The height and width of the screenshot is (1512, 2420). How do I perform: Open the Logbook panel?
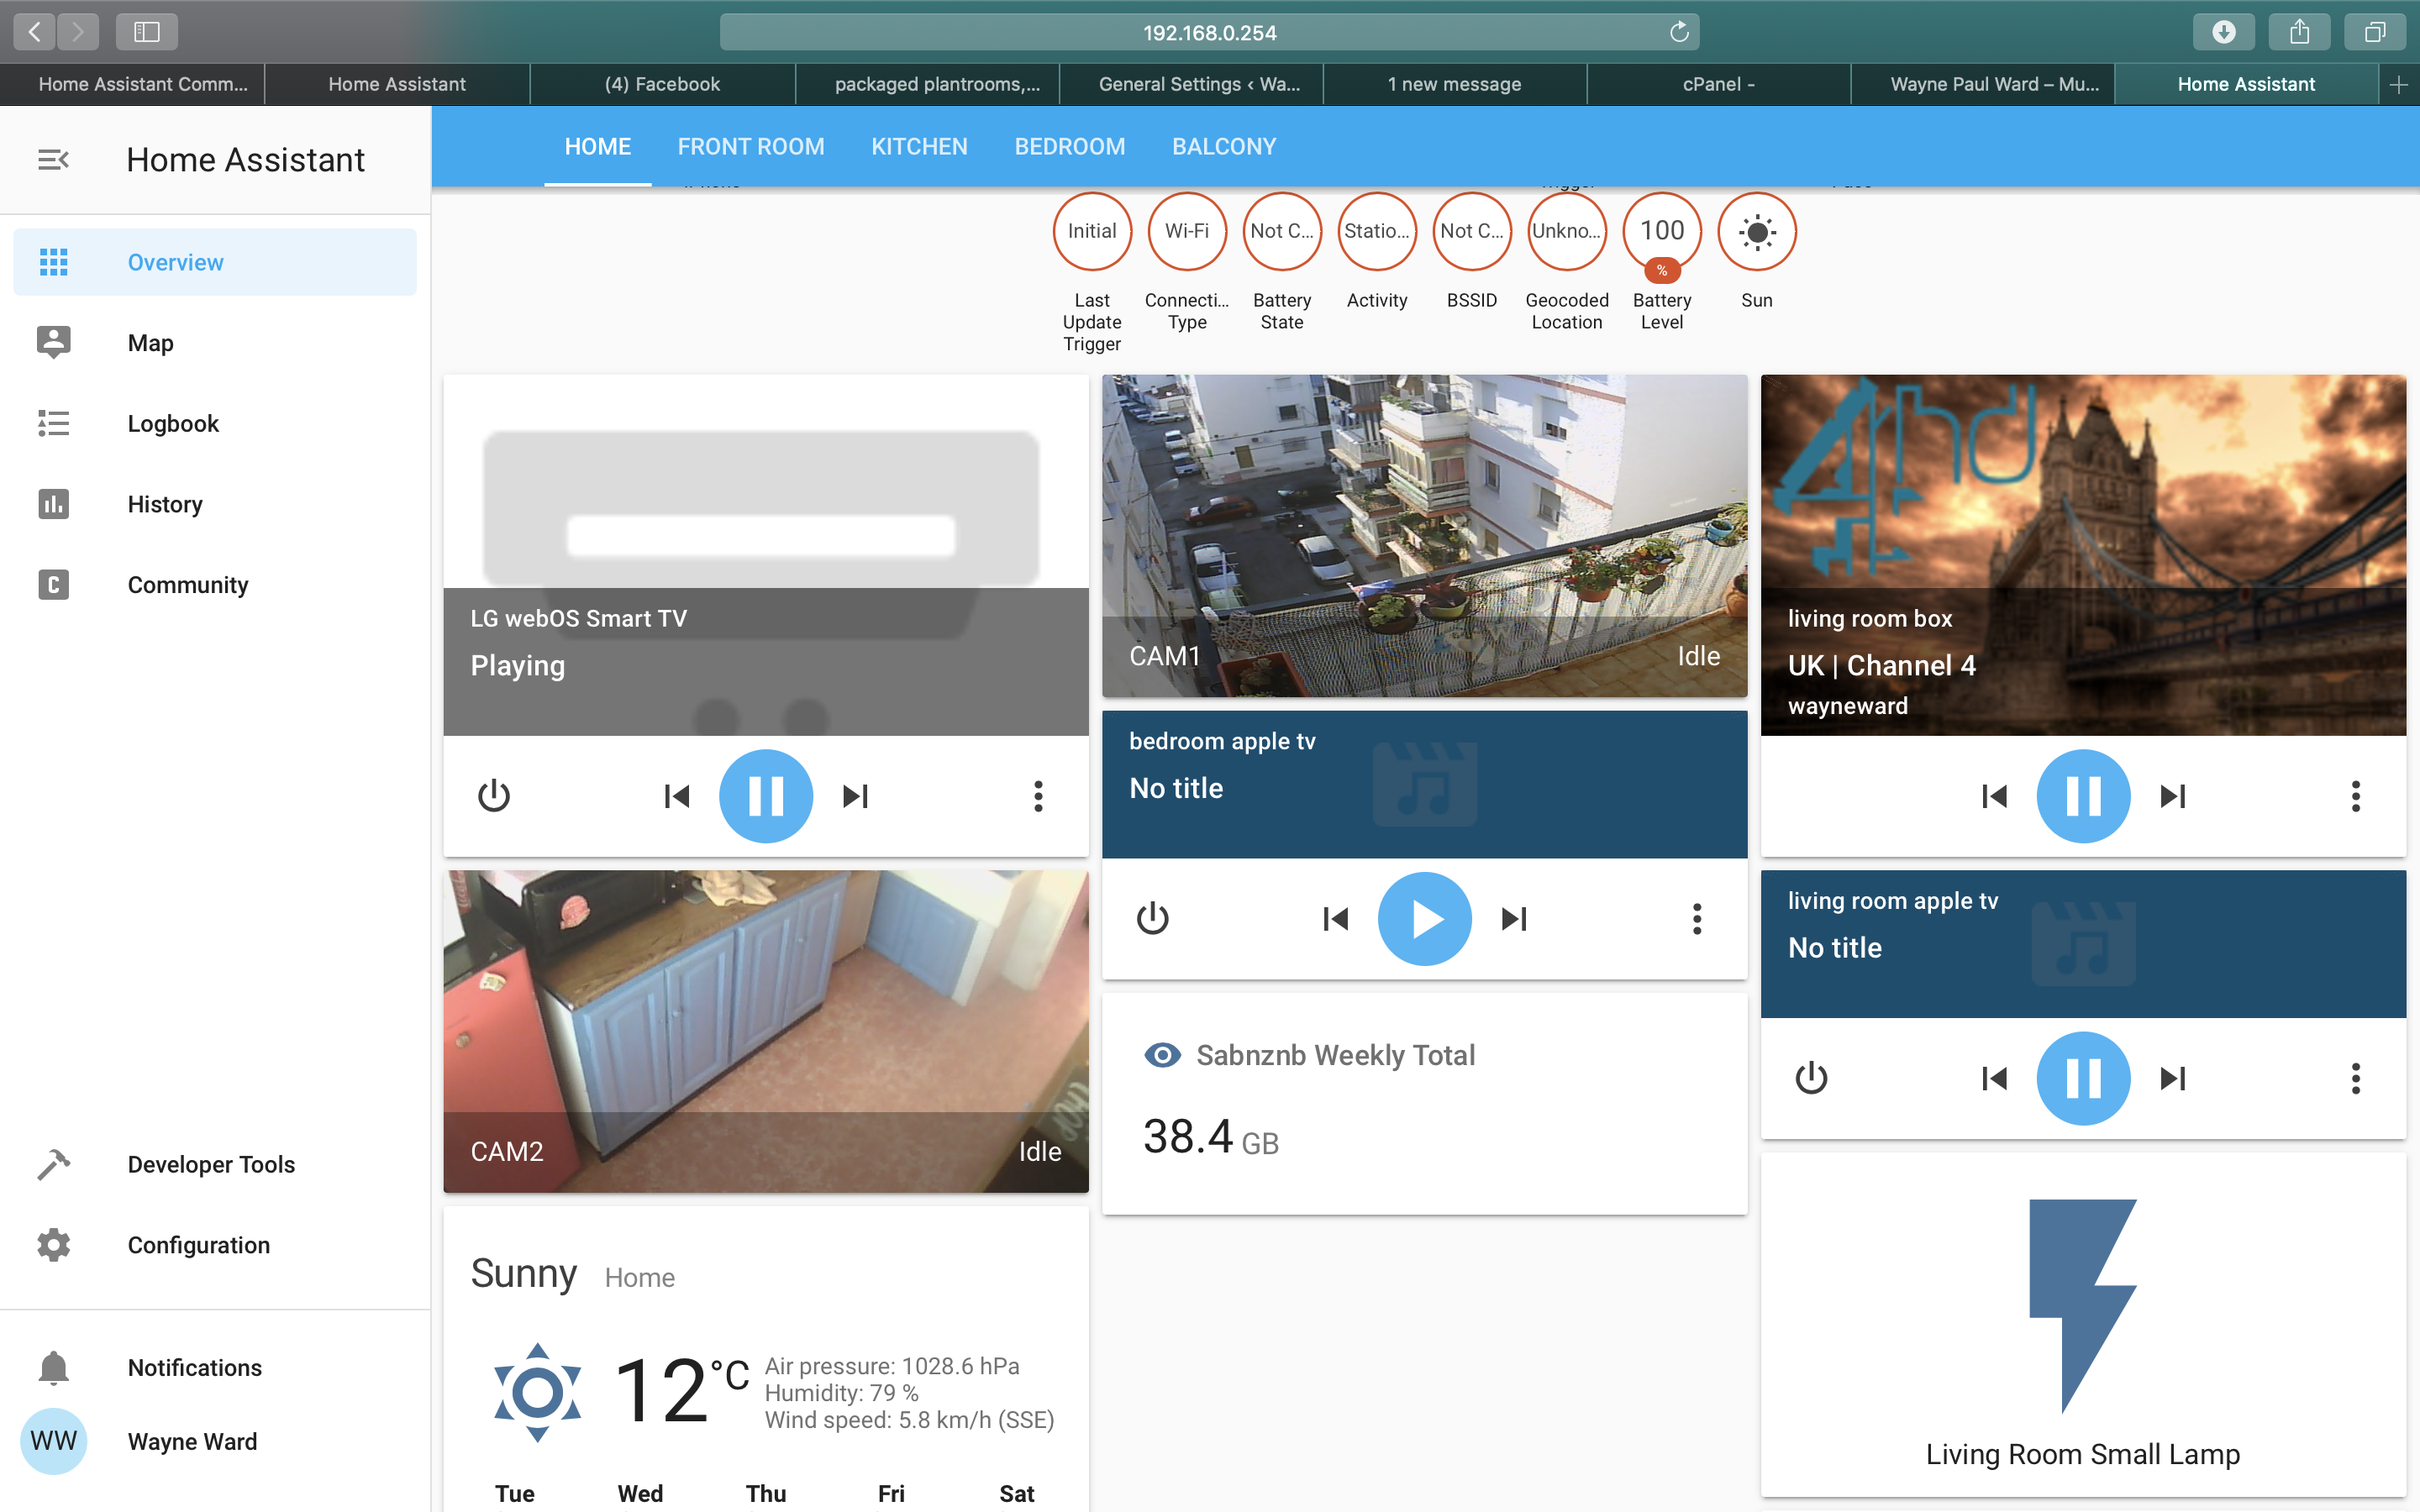point(215,423)
